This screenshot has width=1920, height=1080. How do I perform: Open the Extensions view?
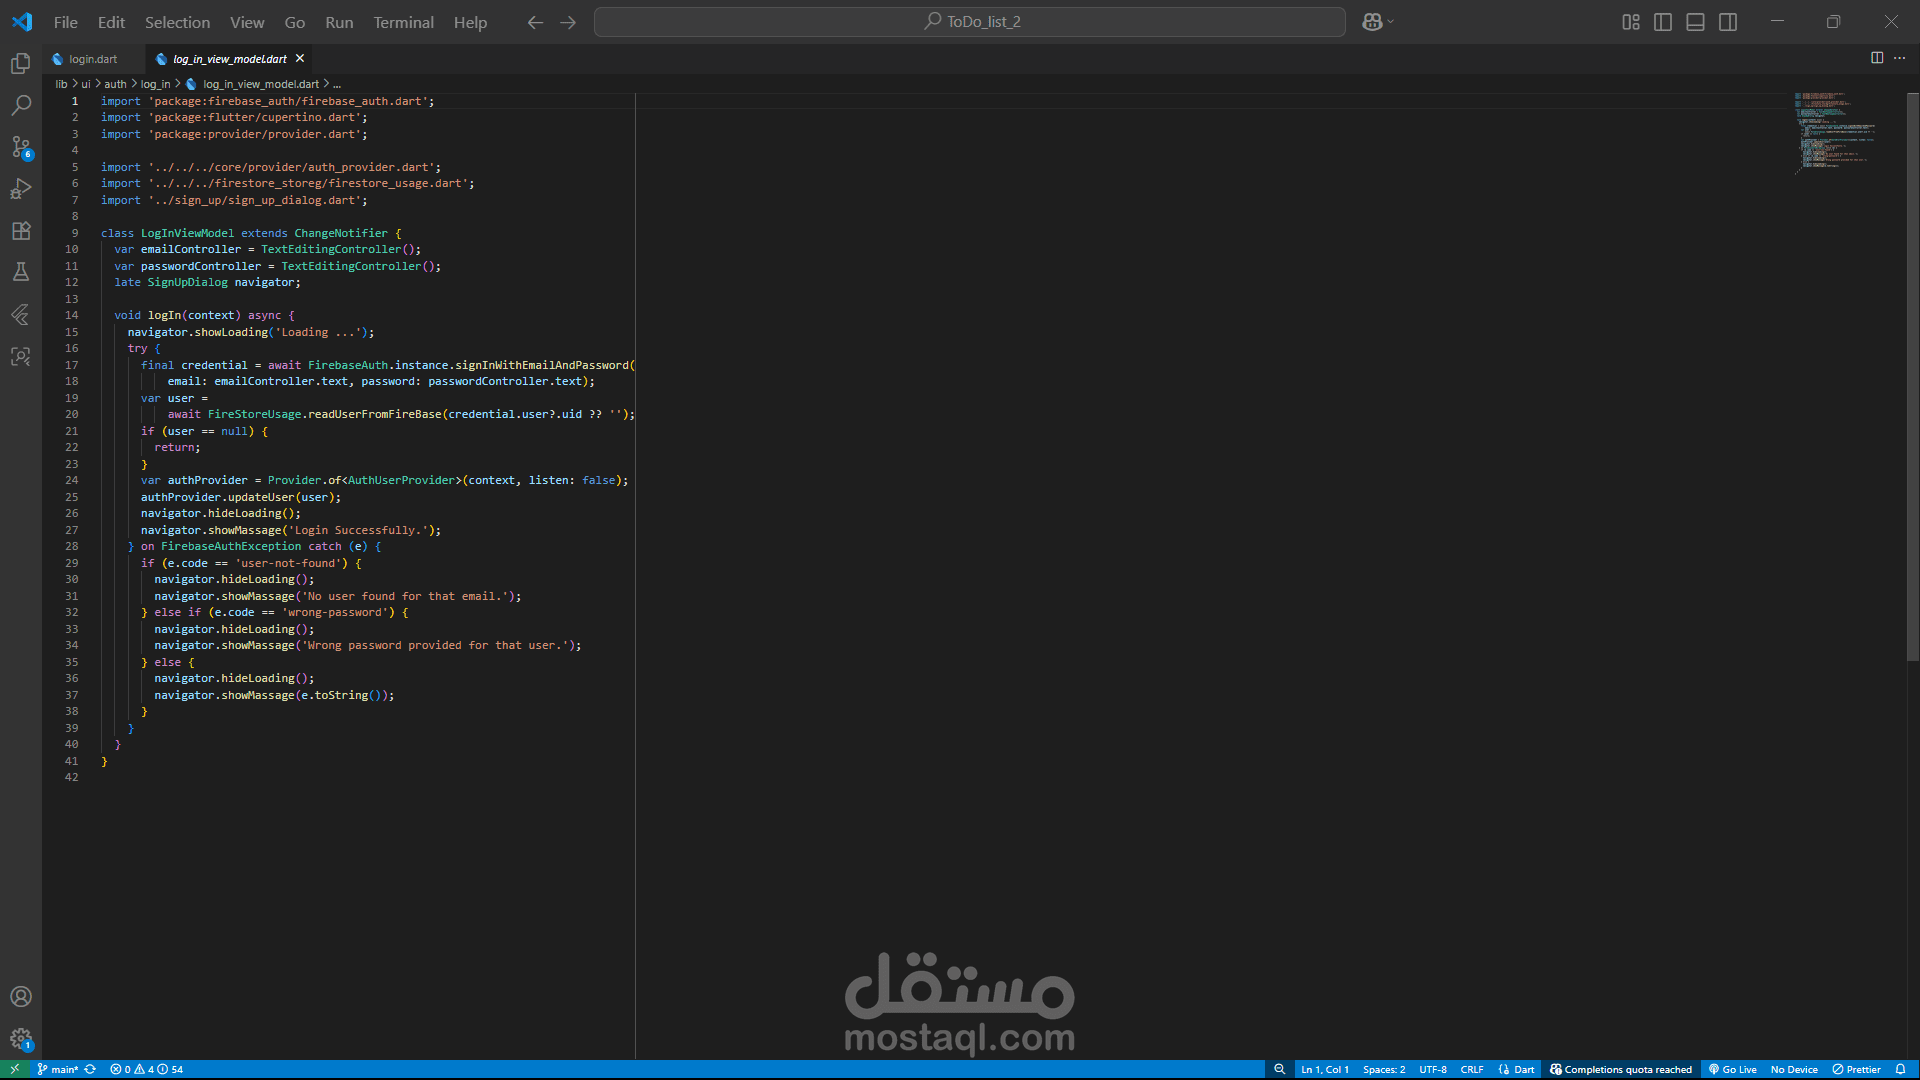point(21,231)
